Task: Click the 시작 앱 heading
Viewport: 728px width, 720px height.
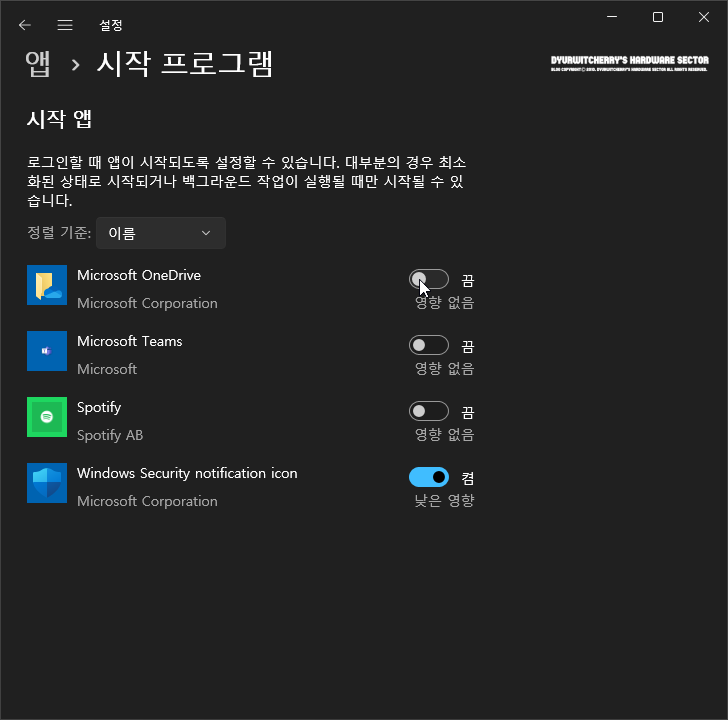Action: (x=59, y=119)
